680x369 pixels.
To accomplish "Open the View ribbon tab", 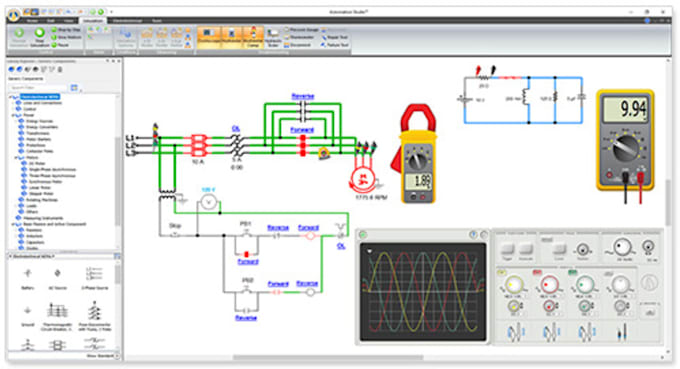I will [x=69, y=21].
